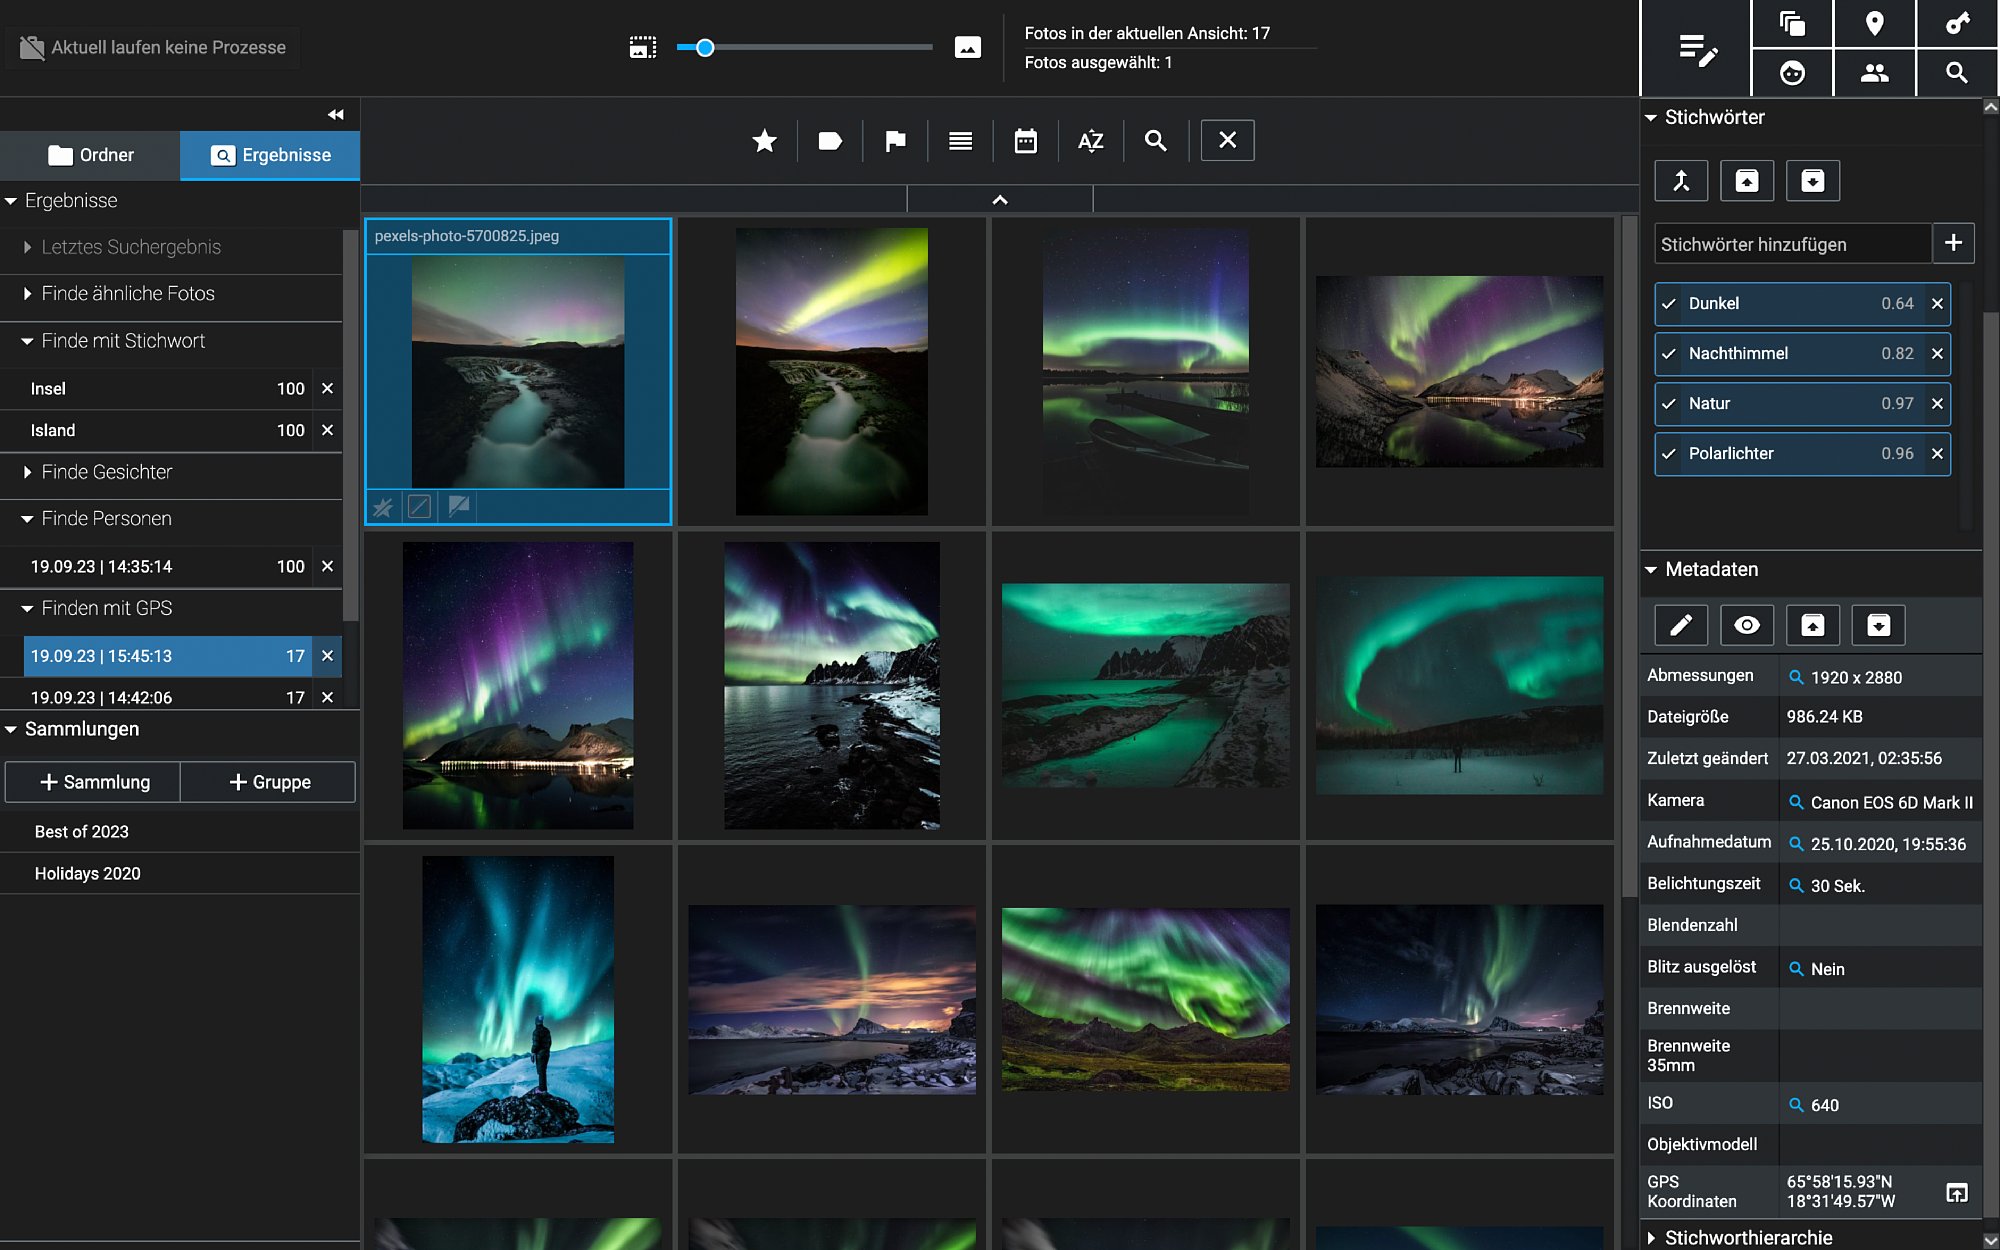Collapse the Sammlungen section

pos(11,729)
